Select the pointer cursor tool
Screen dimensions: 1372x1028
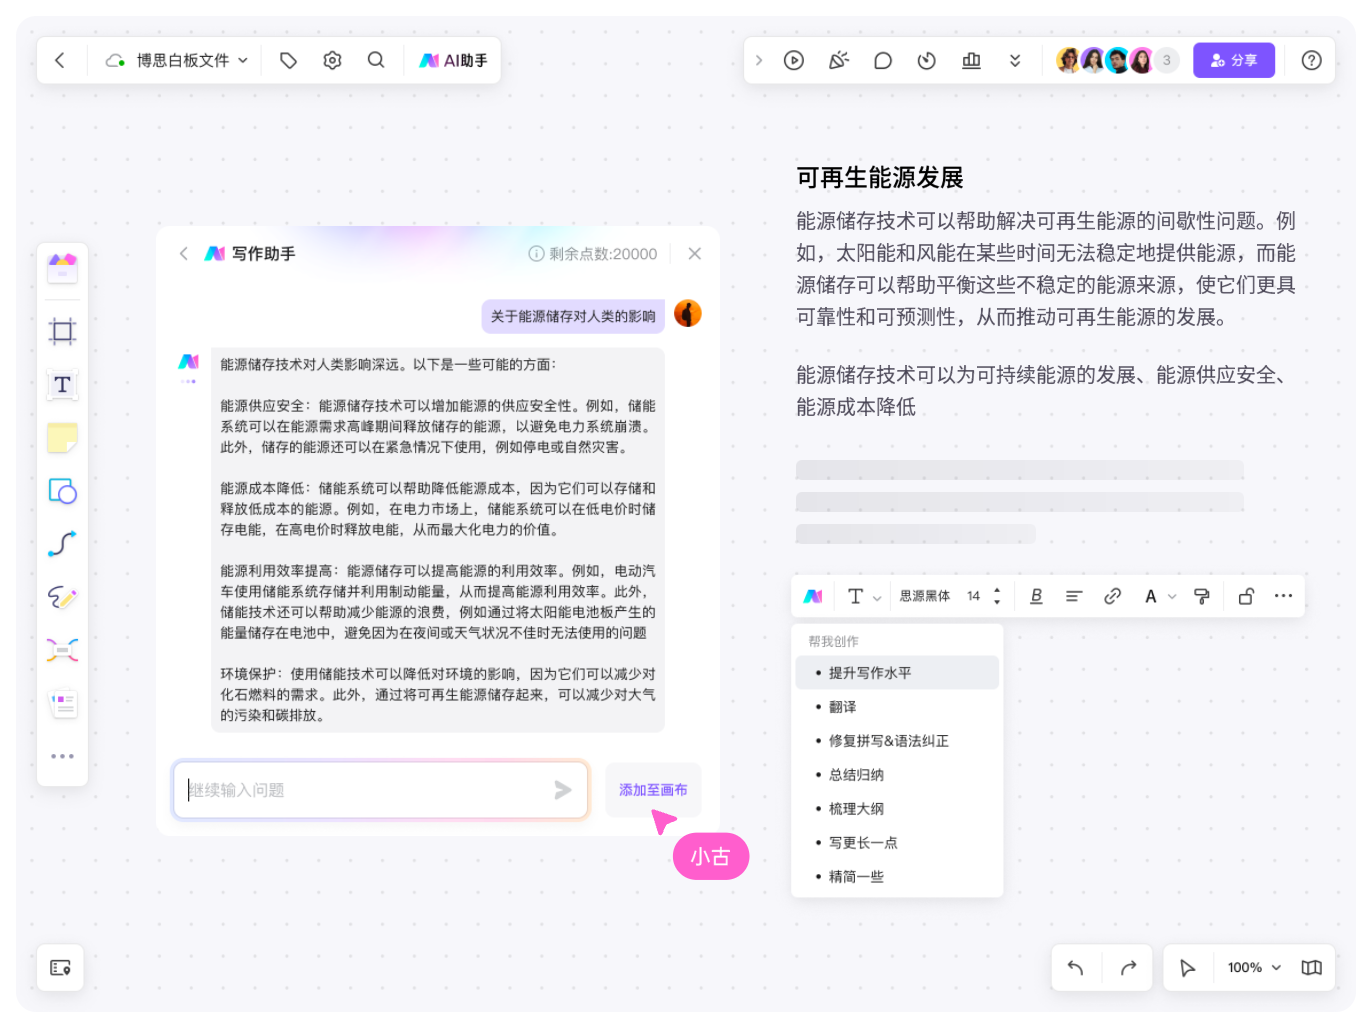(x=1187, y=968)
